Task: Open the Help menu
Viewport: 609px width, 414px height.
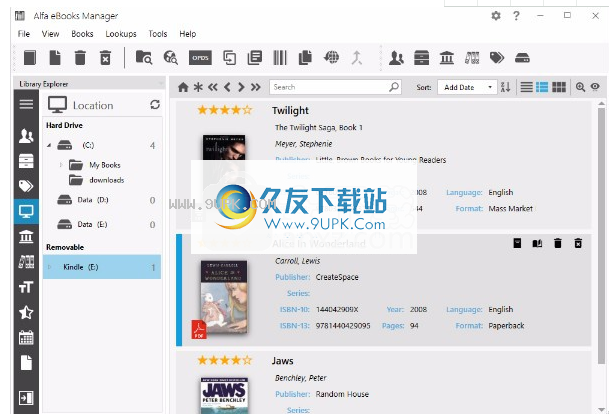Action: (x=188, y=34)
